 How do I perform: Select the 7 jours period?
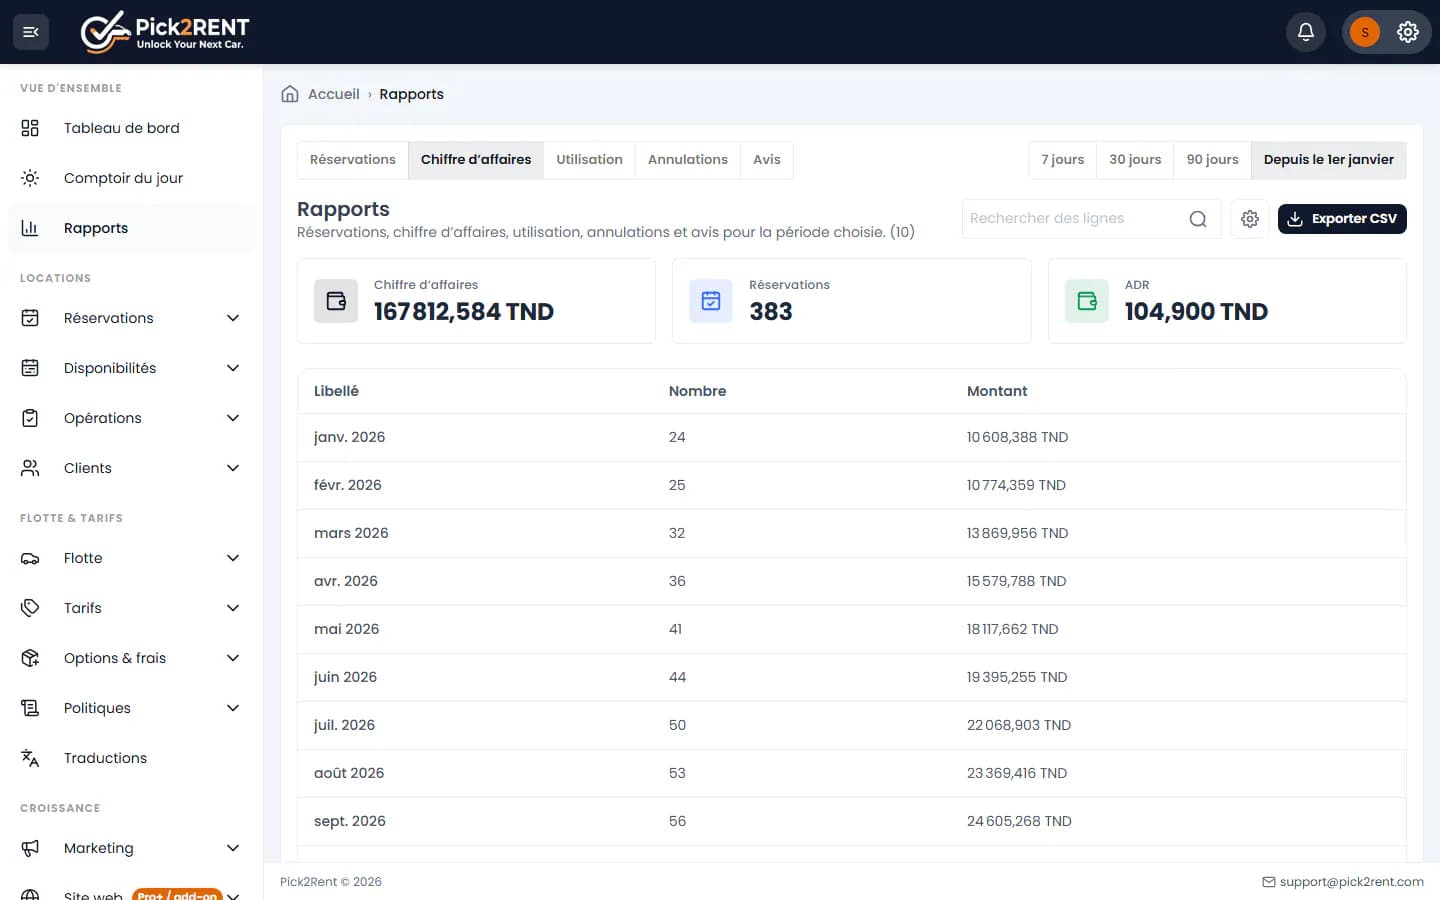coord(1062,160)
